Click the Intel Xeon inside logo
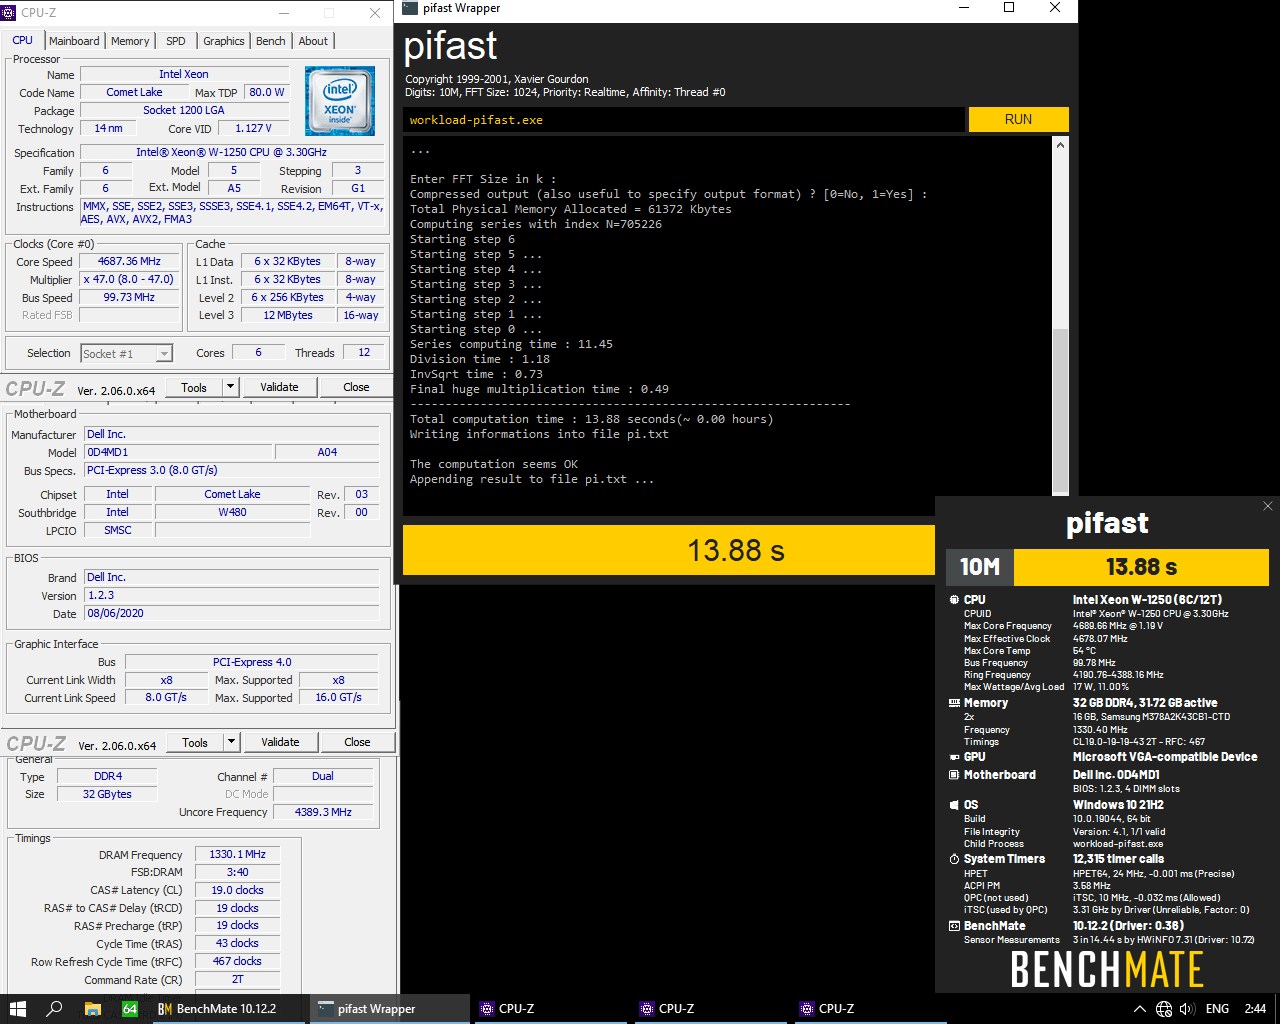This screenshot has width=1280, height=1024. 340,101
